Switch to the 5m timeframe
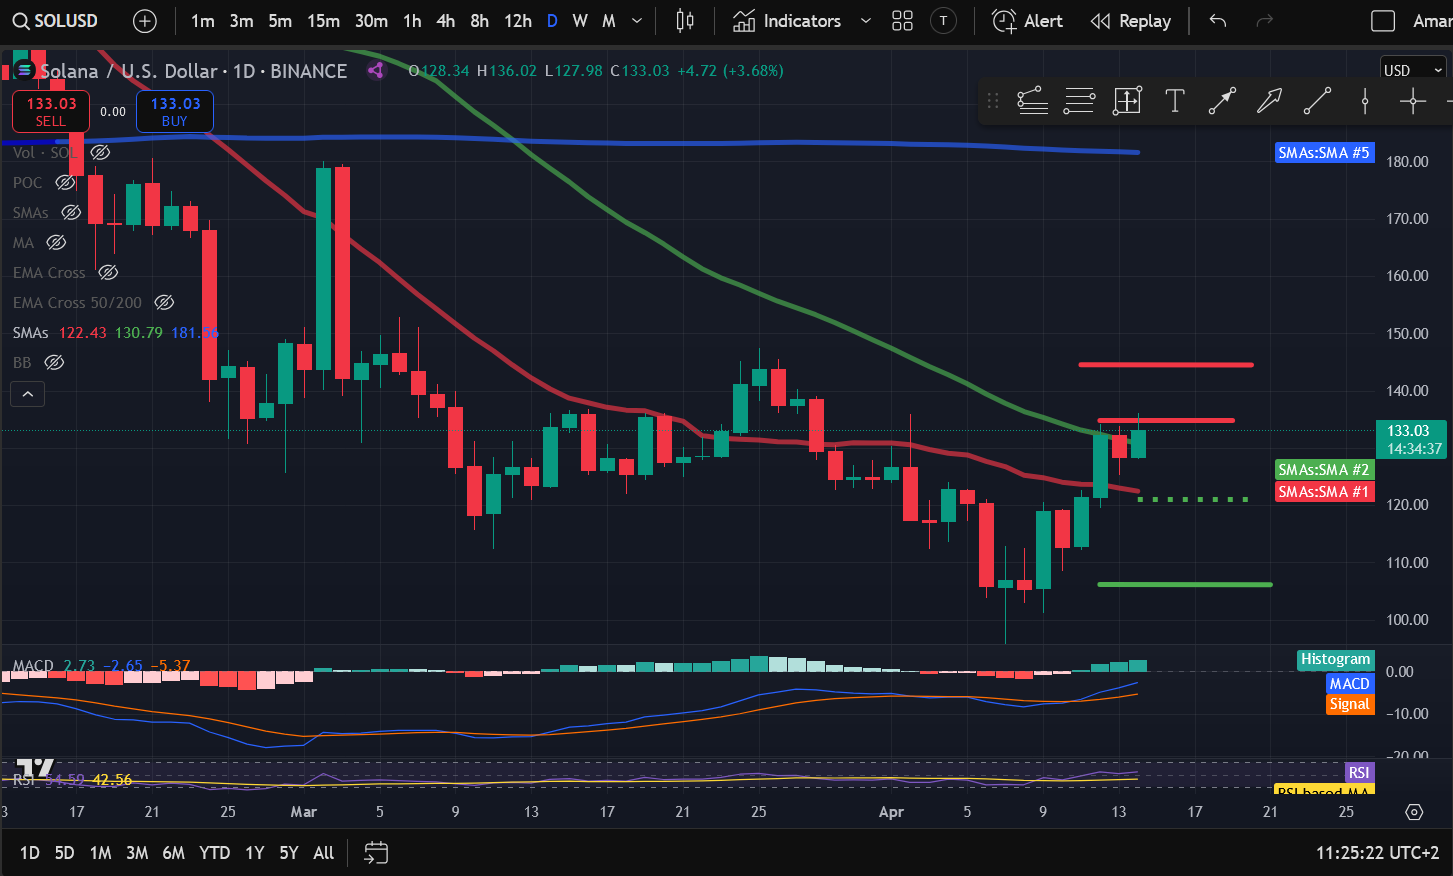The image size is (1453, 876). click(x=280, y=21)
